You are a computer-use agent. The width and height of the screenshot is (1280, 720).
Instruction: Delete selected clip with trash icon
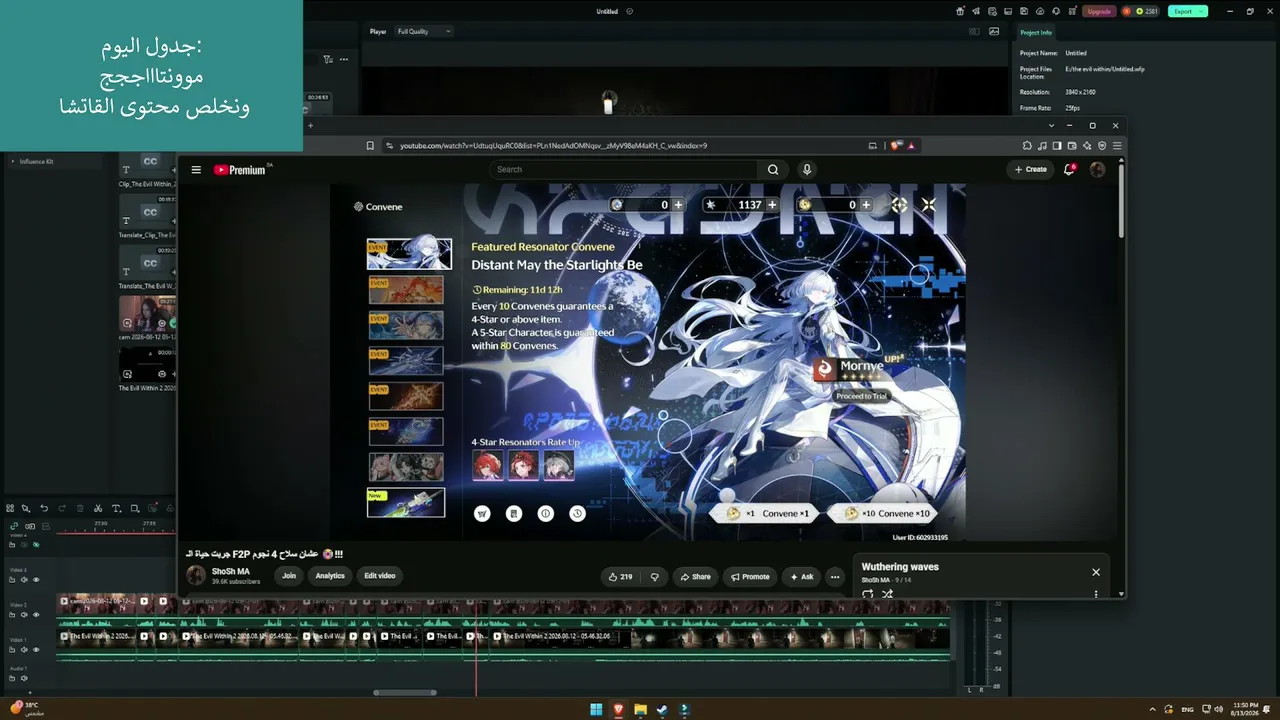click(80, 508)
